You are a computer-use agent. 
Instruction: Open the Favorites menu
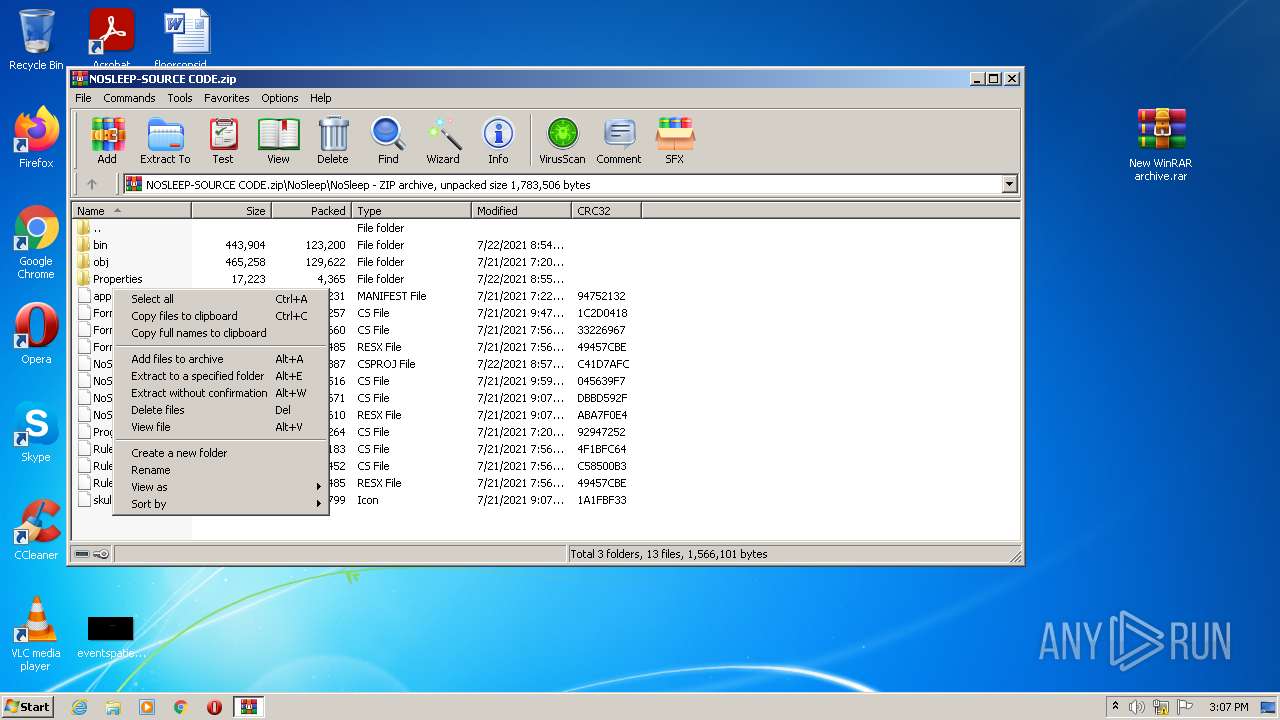pyautogui.click(x=227, y=98)
